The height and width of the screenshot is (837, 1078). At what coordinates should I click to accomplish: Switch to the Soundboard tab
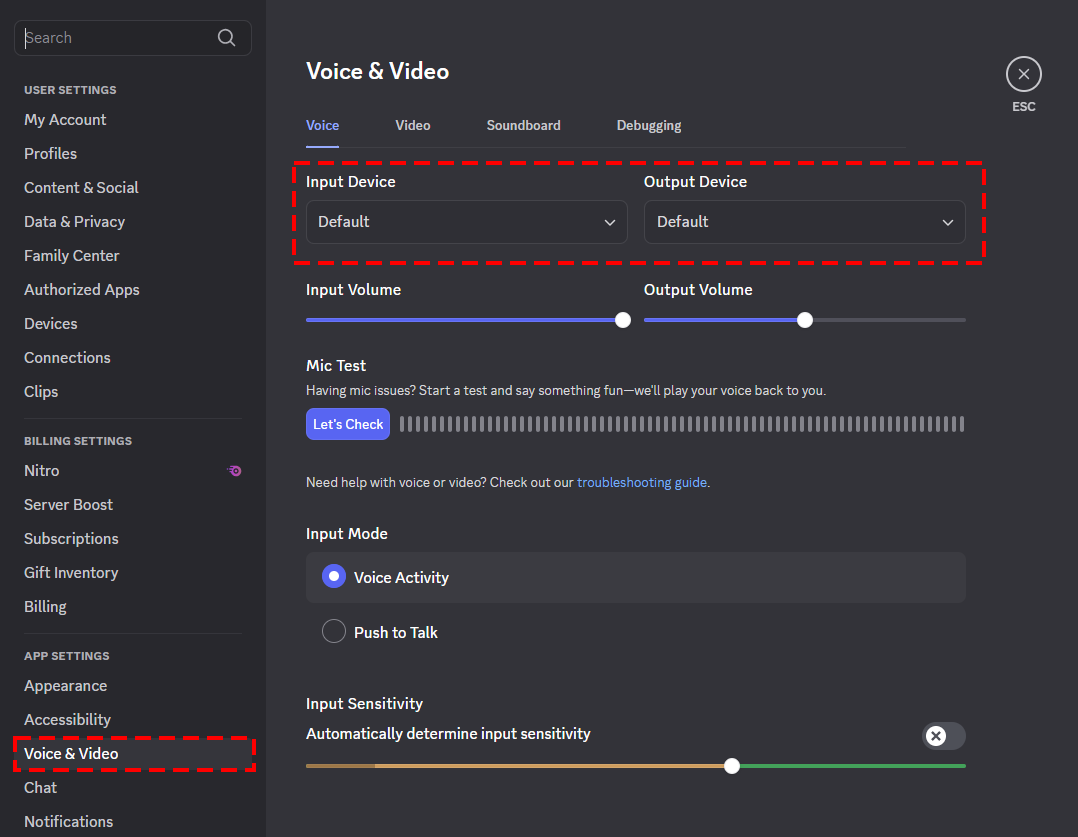[x=523, y=126]
